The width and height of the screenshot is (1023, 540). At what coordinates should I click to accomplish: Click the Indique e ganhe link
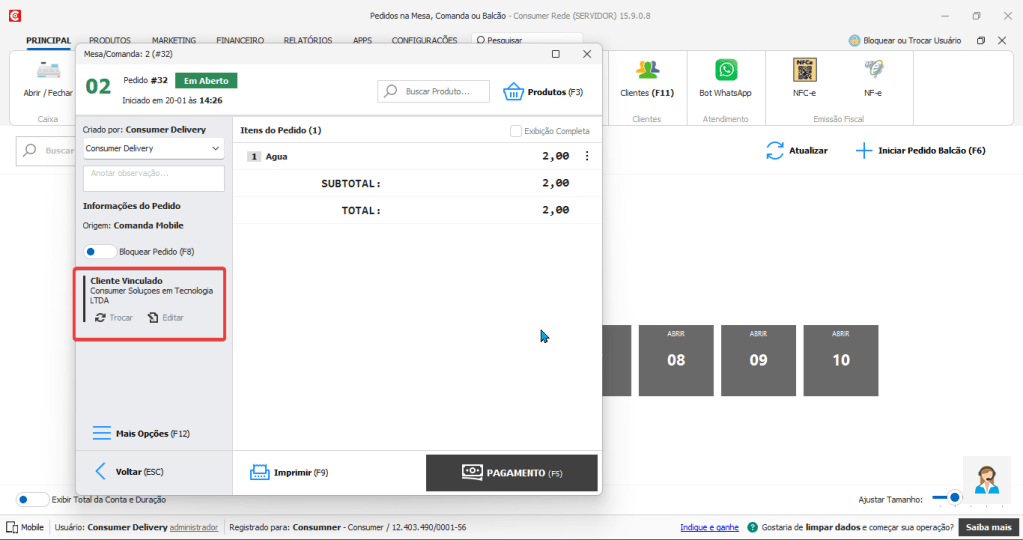(709, 527)
